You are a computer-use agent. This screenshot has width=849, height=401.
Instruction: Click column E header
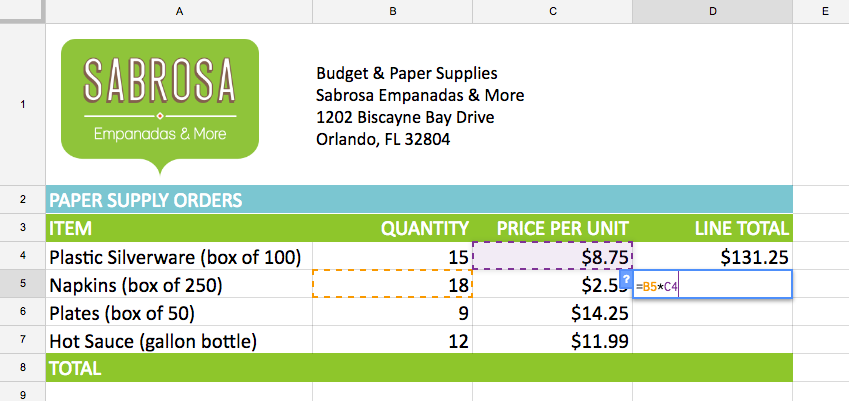click(820, 11)
